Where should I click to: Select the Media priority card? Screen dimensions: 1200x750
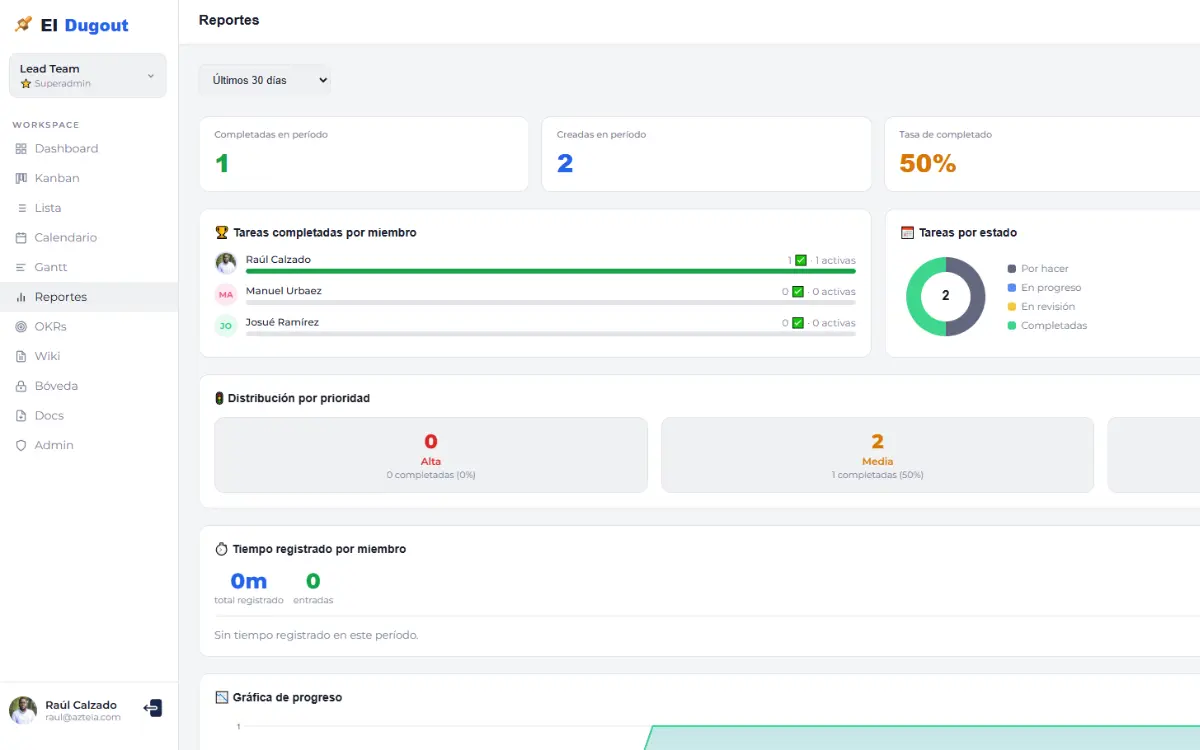(x=877, y=455)
